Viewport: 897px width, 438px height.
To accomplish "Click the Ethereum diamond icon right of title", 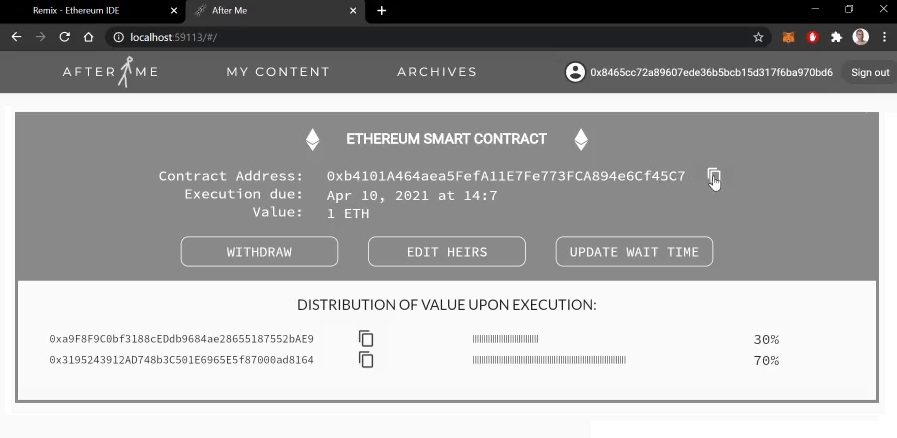I will tap(581, 139).
